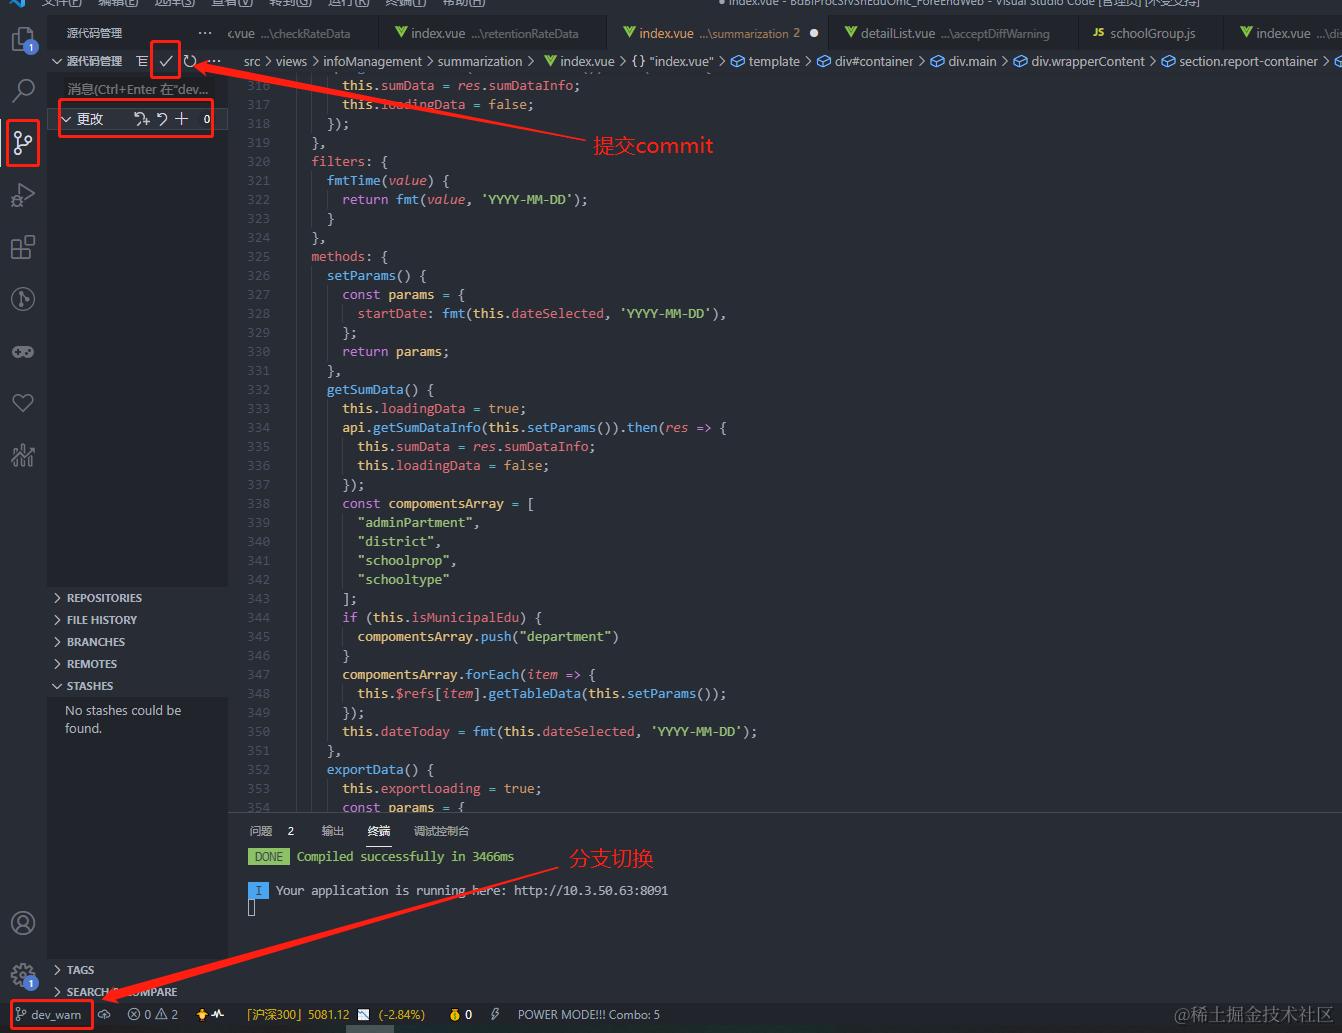The image size is (1342, 1033).
Task: Stage all changes with the plus icon
Action: coord(181,119)
